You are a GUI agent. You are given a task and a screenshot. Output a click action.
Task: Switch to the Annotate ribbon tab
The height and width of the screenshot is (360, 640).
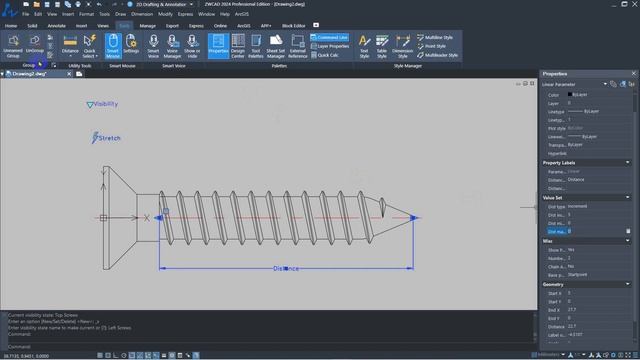(56, 26)
